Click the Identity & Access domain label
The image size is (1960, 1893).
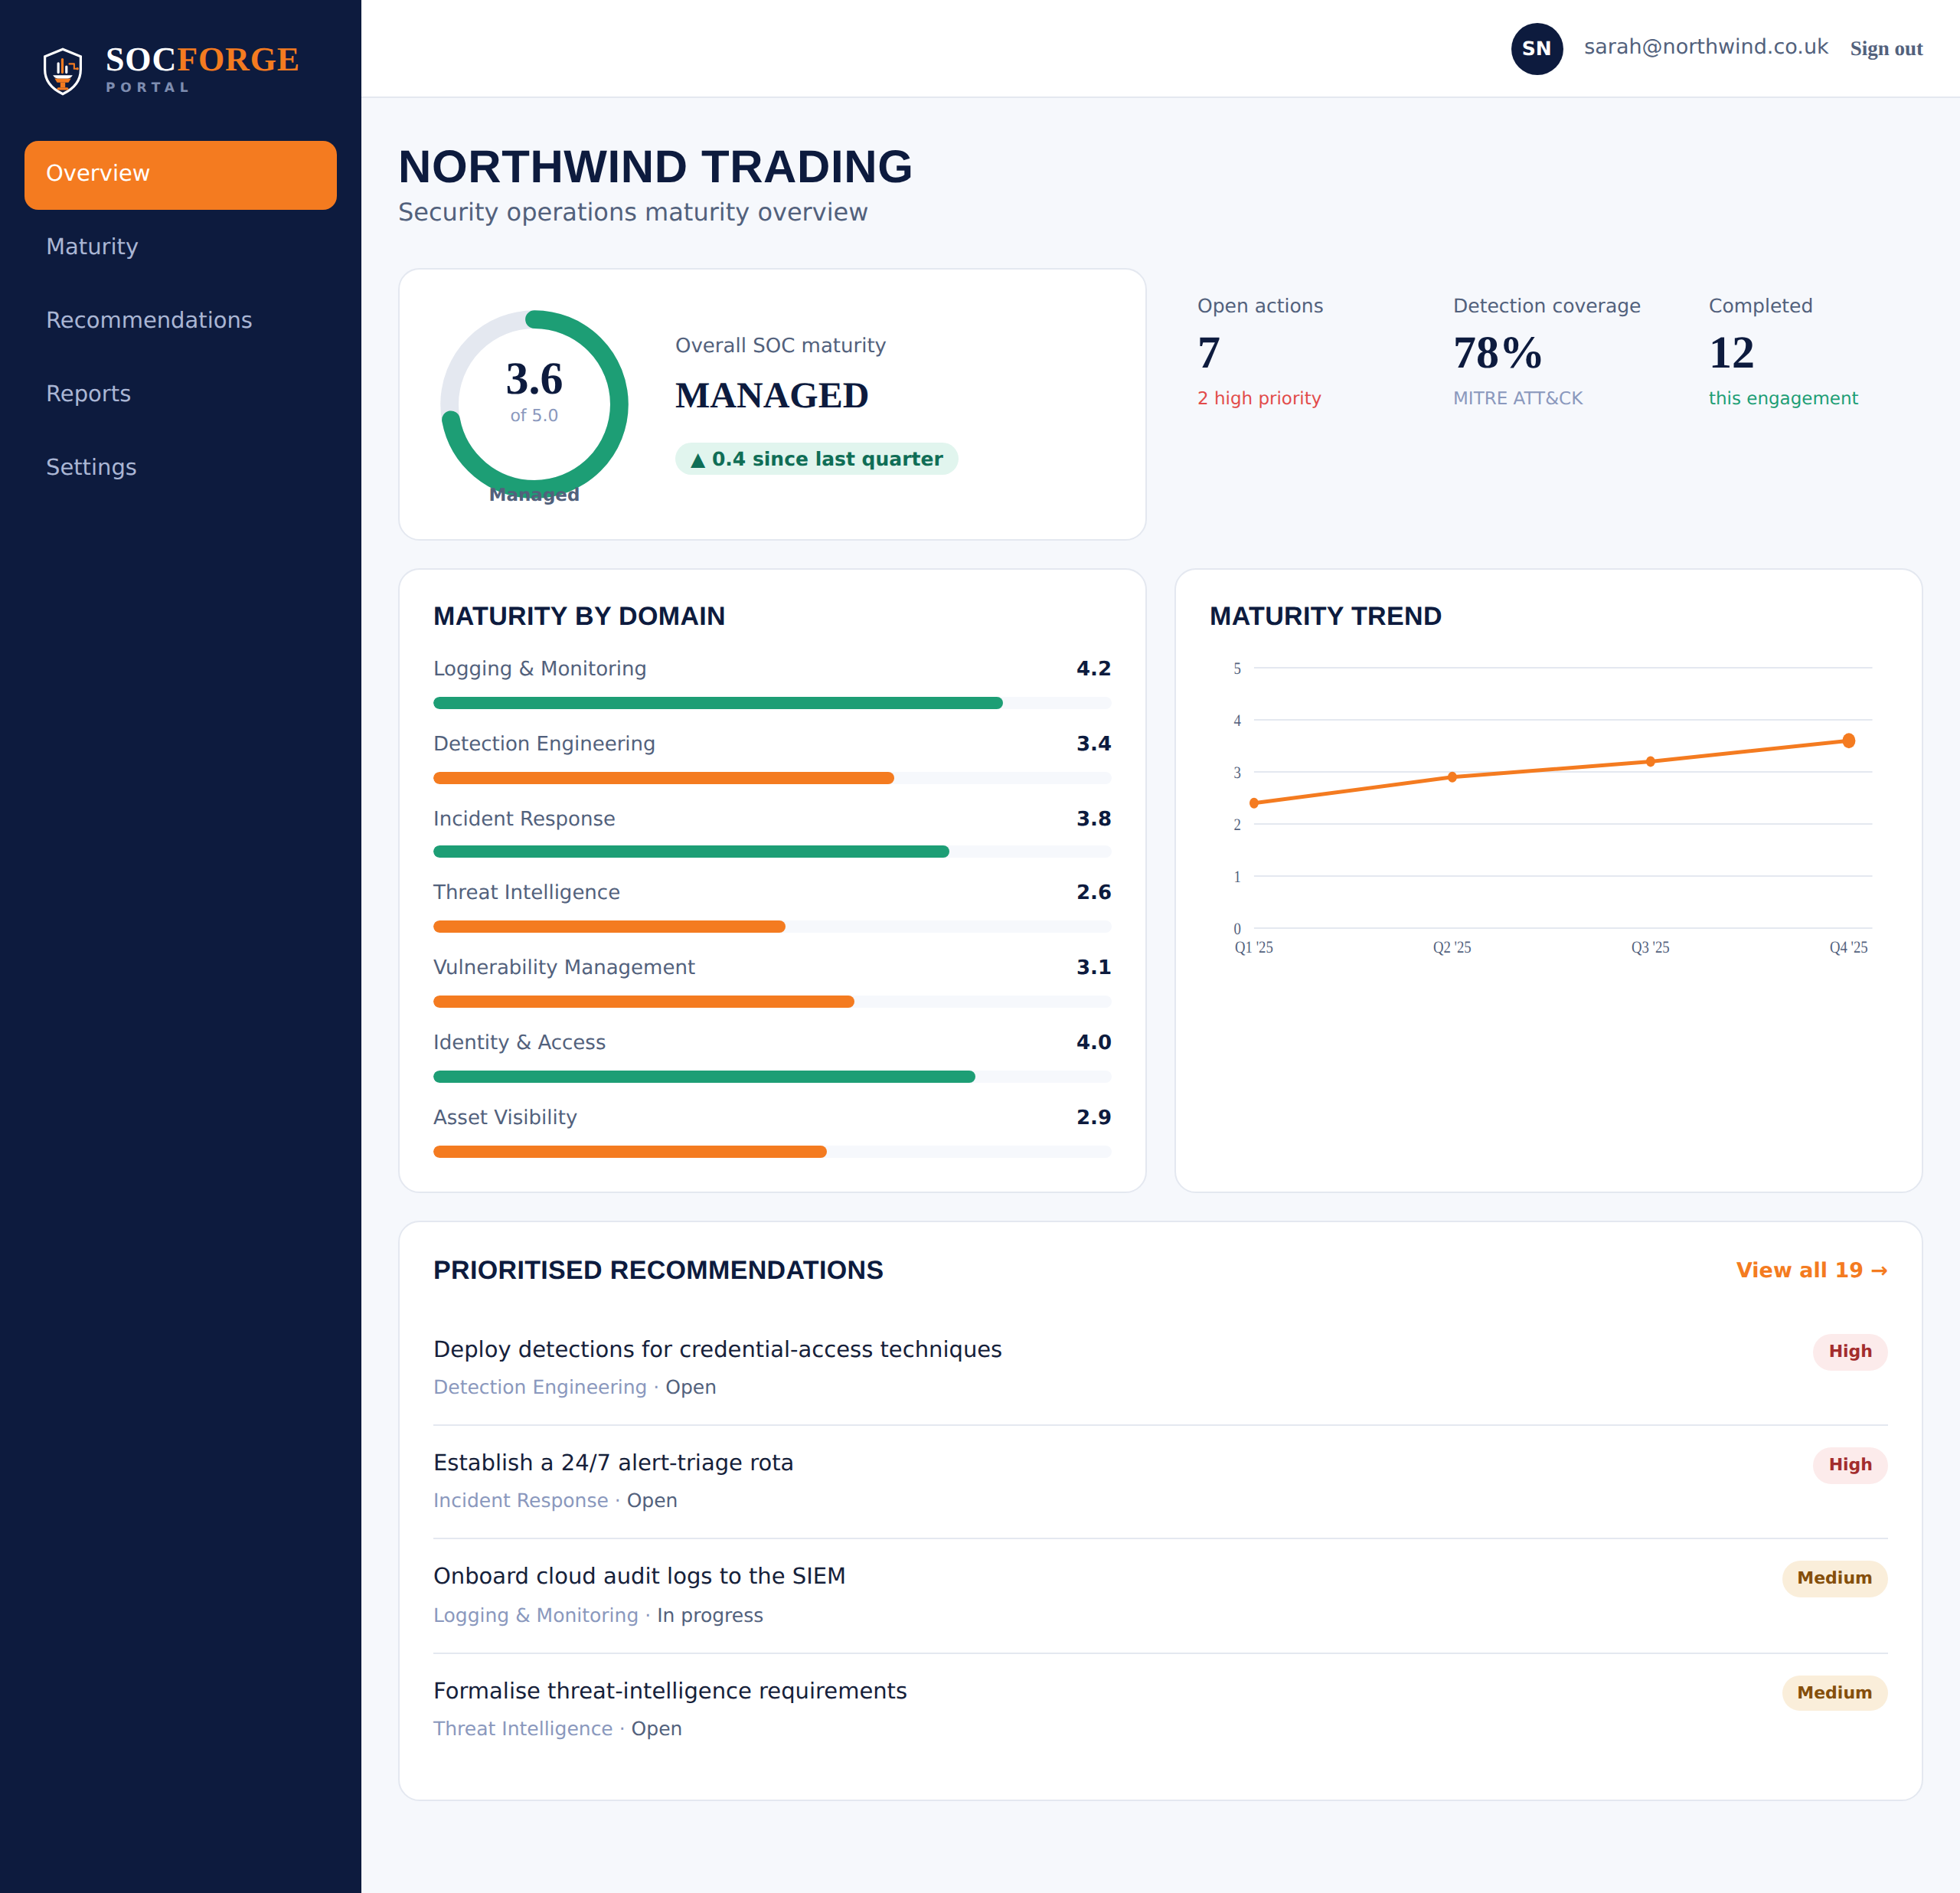tap(519, 1042)
